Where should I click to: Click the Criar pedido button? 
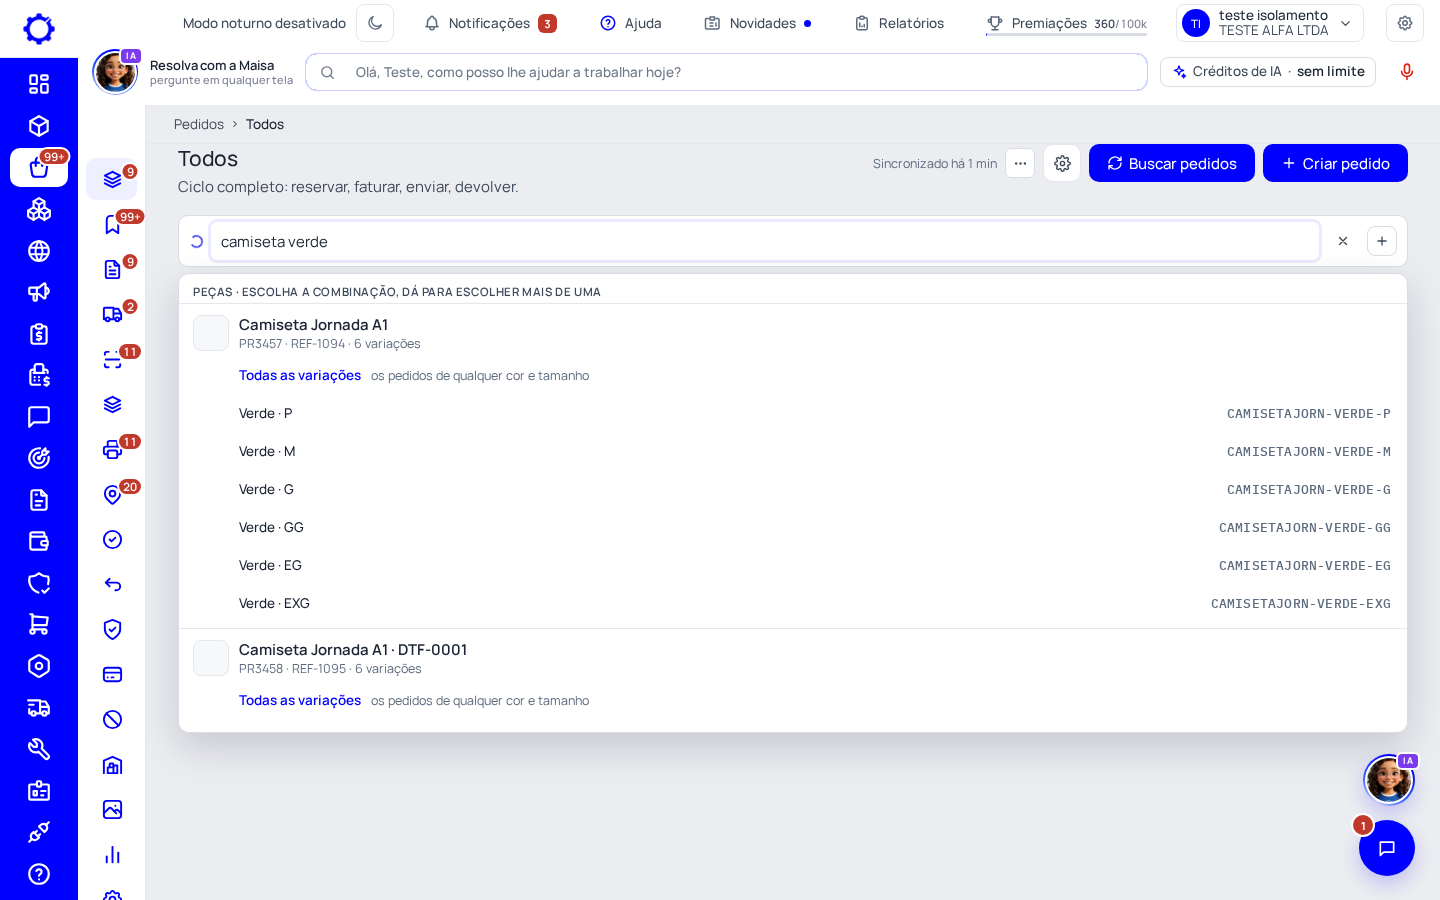coord(1335,163)
